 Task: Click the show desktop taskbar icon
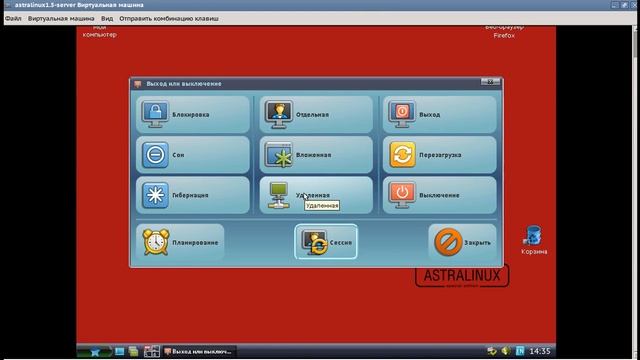[x=119, y=351]
